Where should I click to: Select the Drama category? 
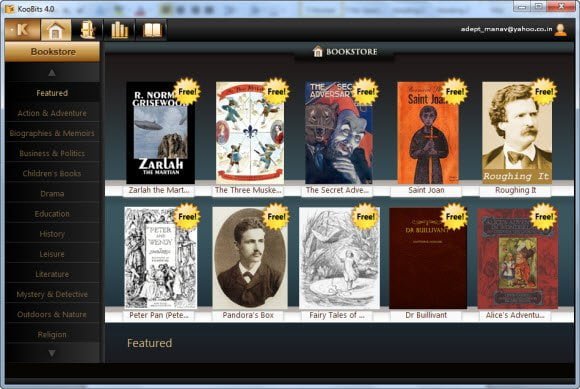coord(53,194)
